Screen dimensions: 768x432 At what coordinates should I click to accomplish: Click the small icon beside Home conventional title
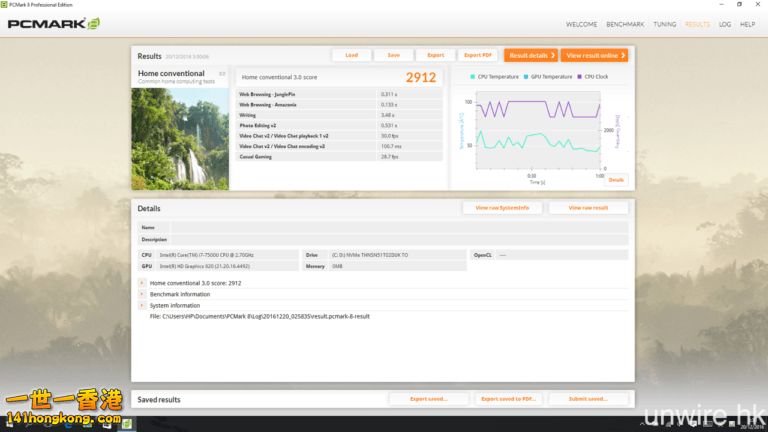click(222, 74)
